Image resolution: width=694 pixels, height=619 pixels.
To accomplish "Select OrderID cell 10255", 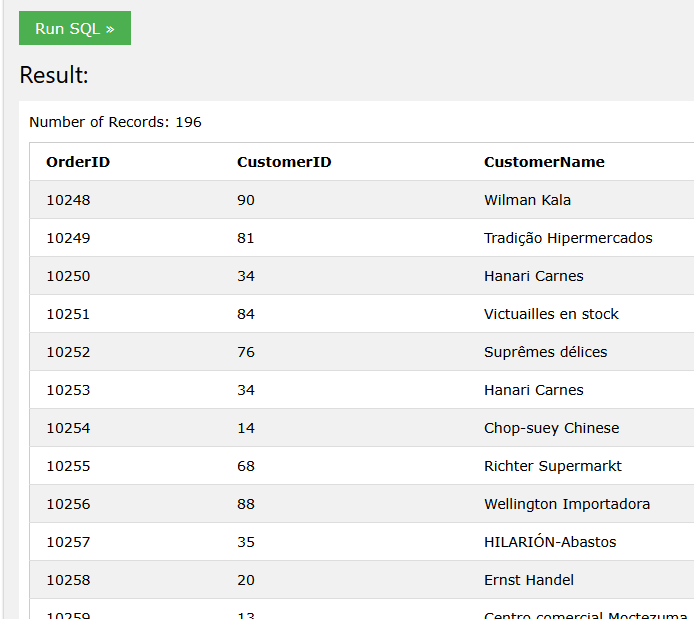I will tap(68, 466).
